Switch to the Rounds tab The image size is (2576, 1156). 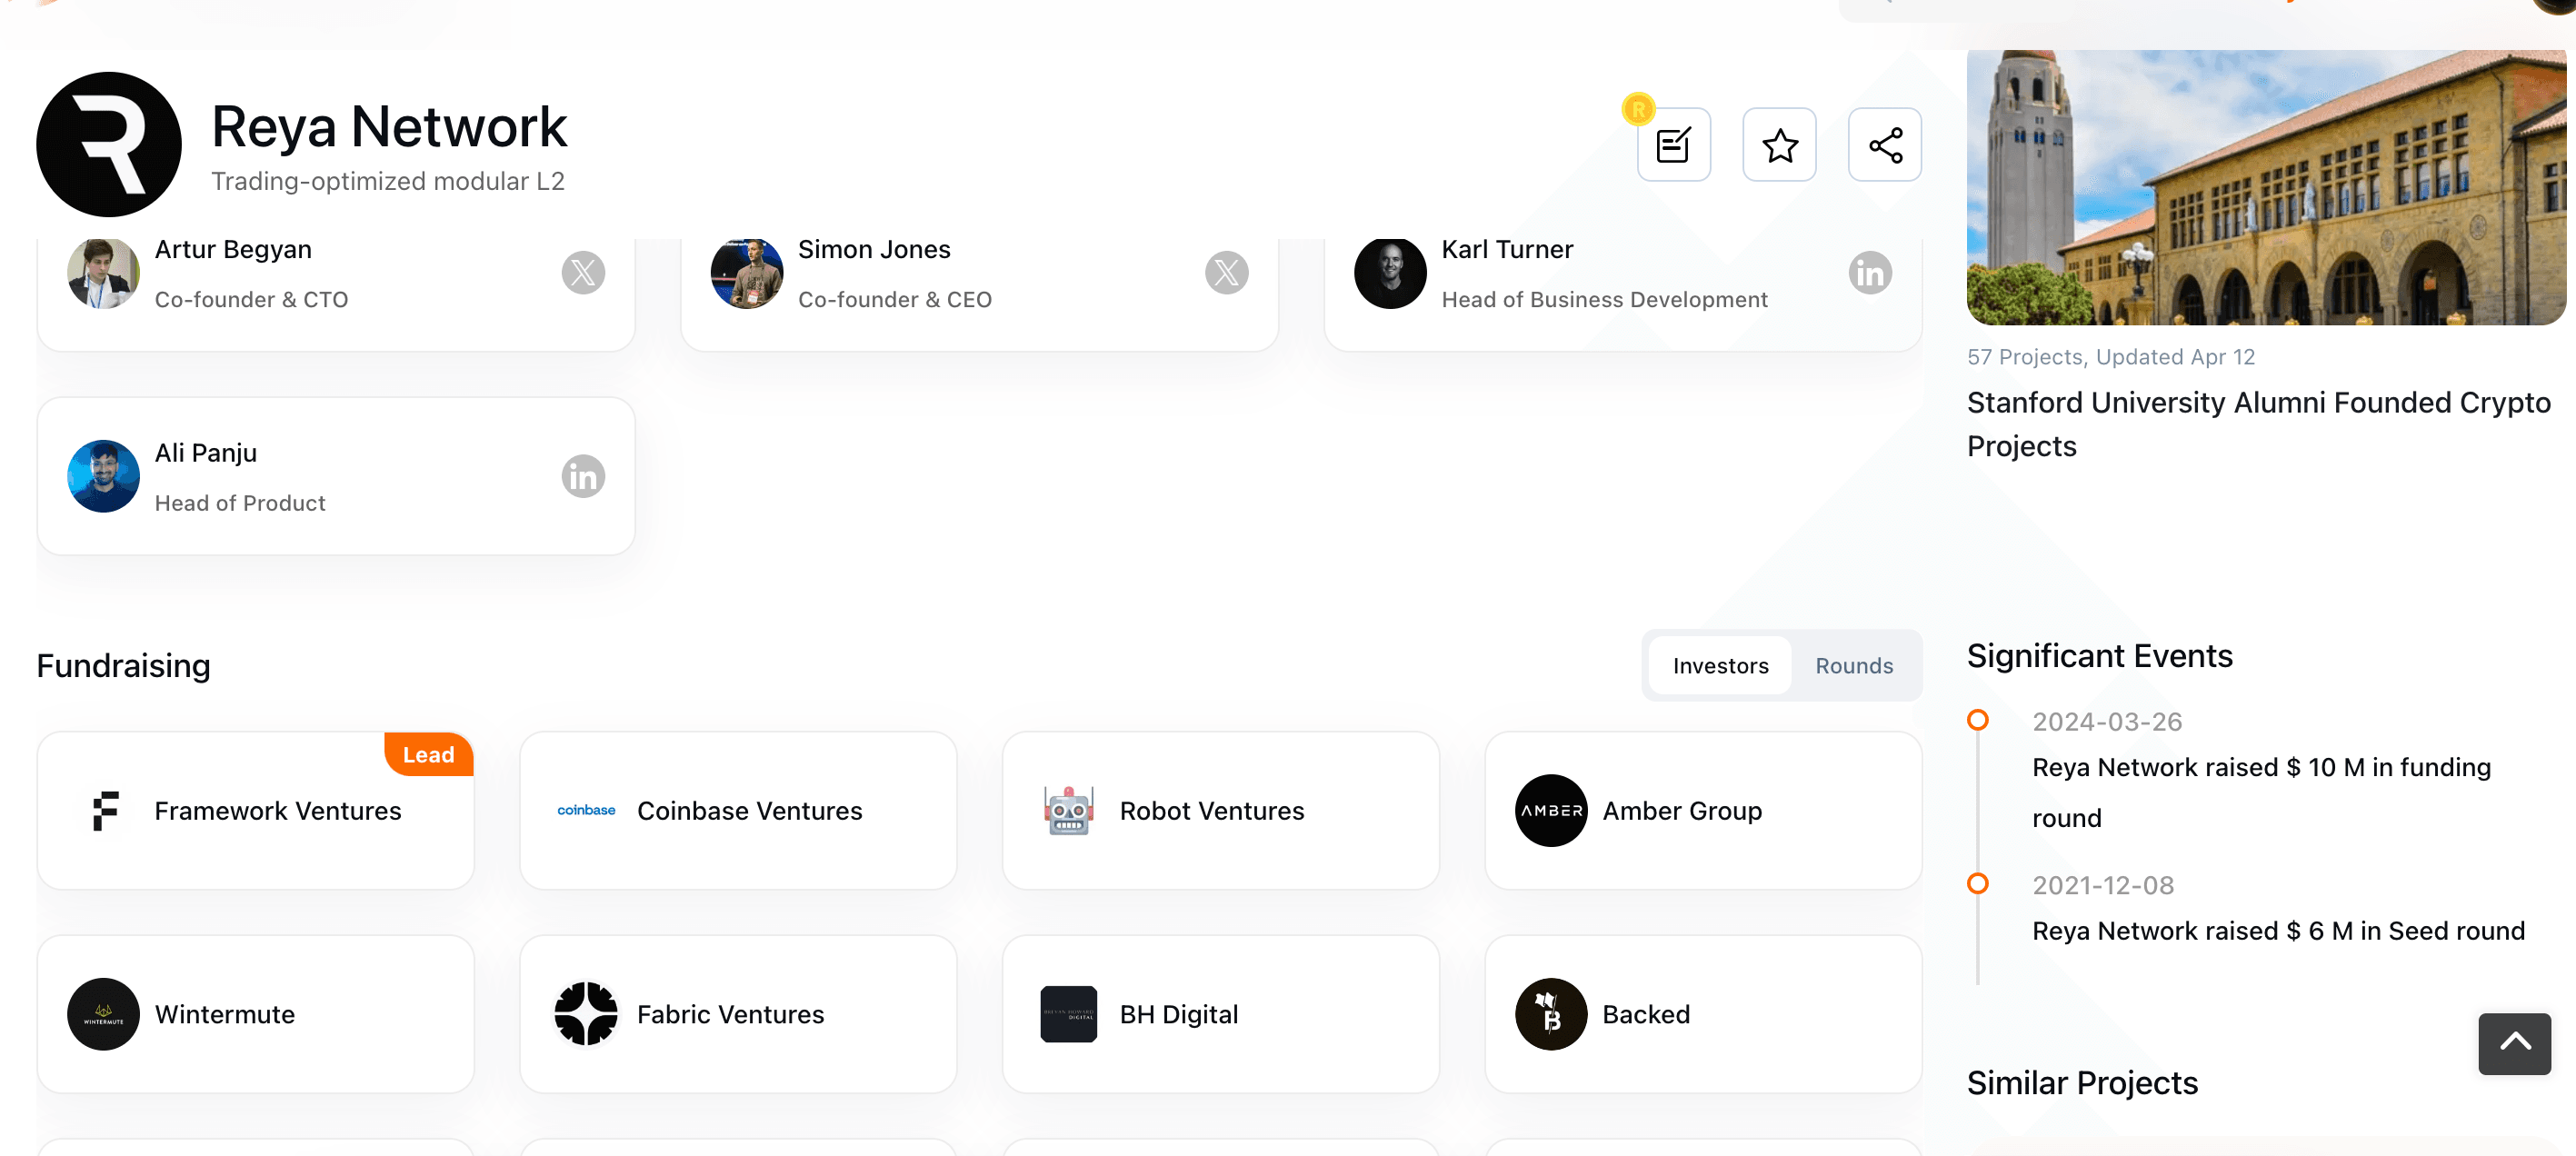click(1853, 665)
